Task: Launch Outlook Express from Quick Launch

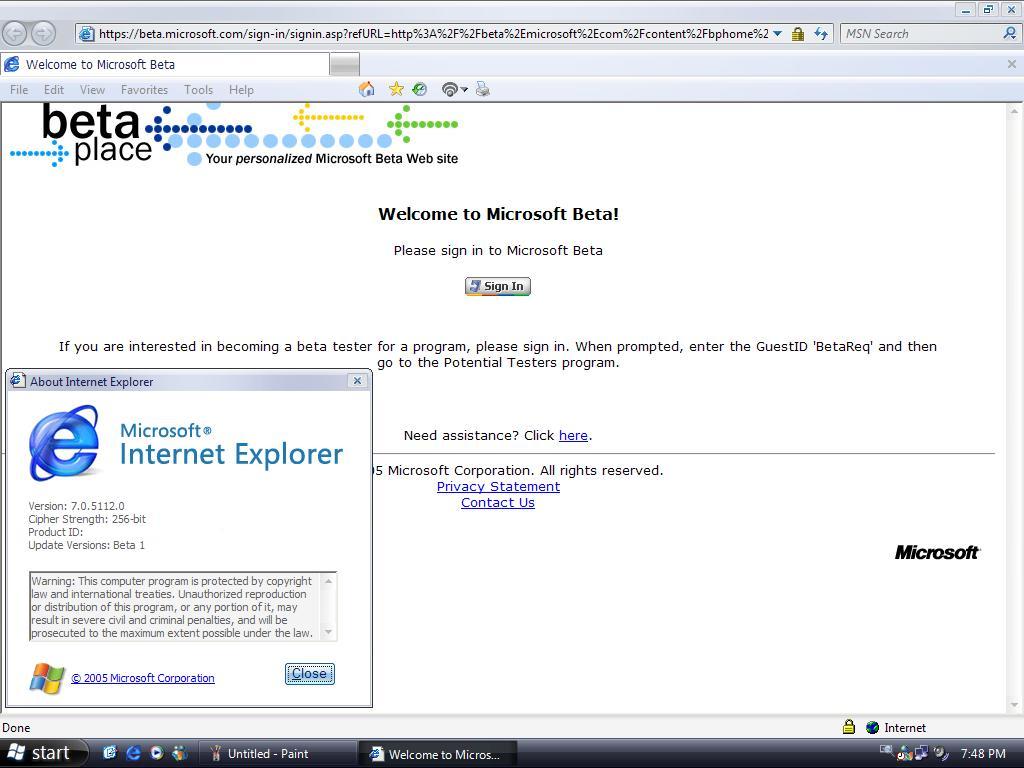Action: 110,753
